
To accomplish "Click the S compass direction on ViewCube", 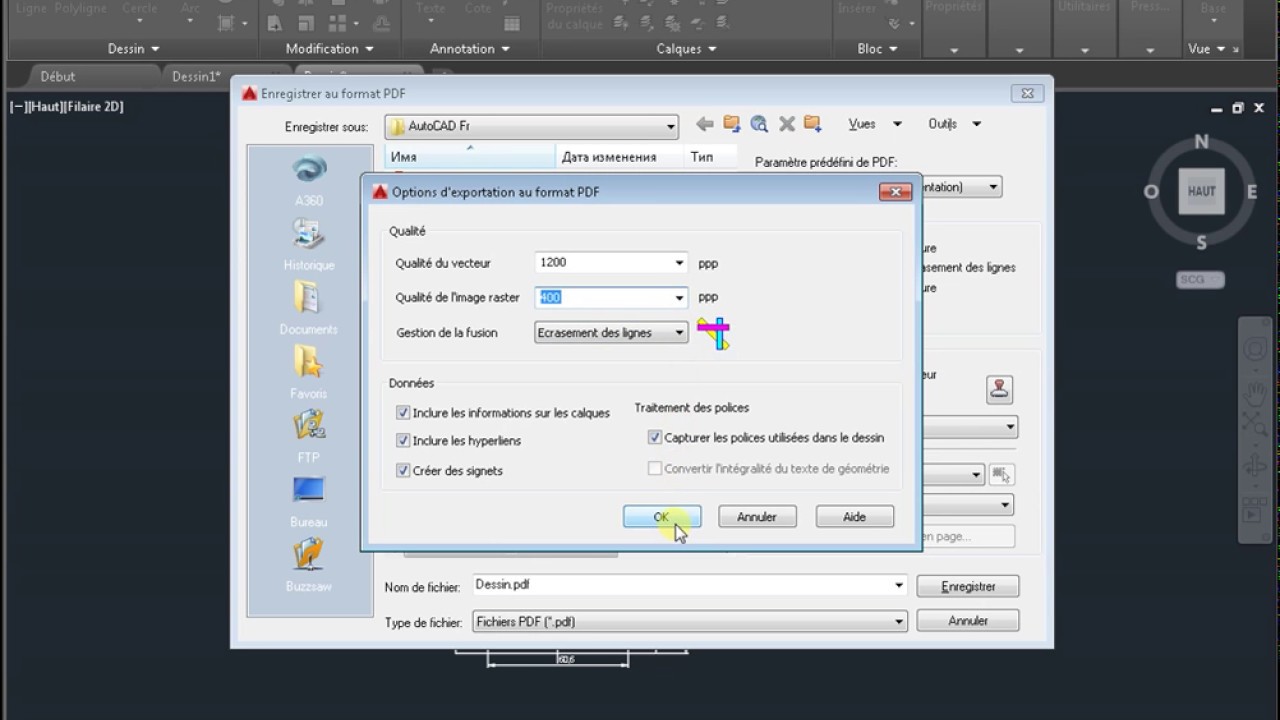I will coord(1202,242).
